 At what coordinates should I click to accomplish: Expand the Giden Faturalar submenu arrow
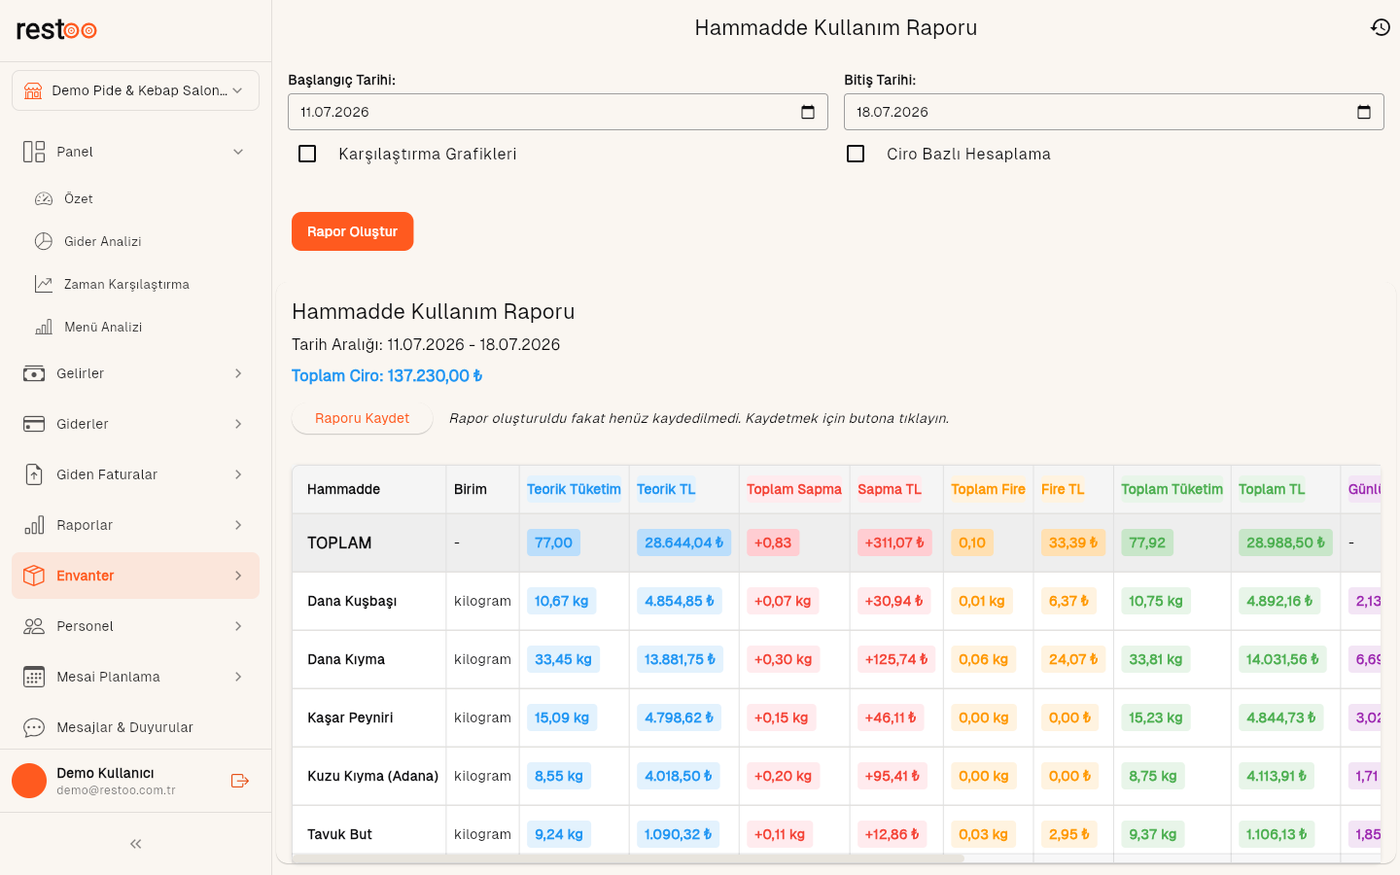(x=238, y=474)
